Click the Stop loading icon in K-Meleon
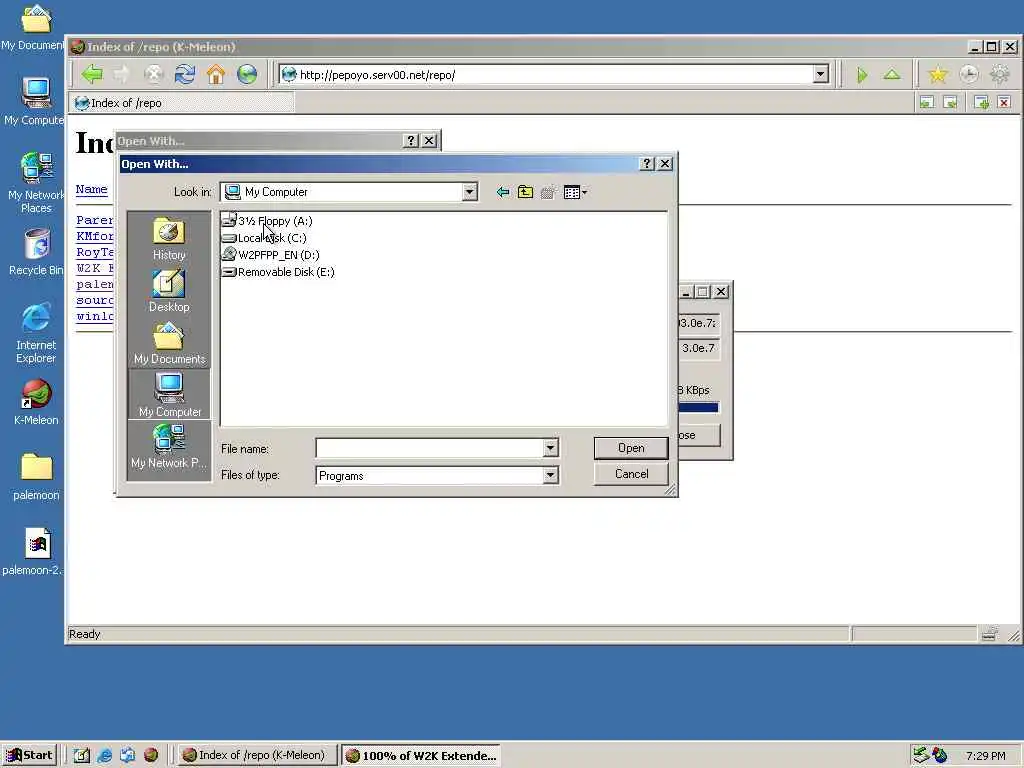 (x=153, y=74)
